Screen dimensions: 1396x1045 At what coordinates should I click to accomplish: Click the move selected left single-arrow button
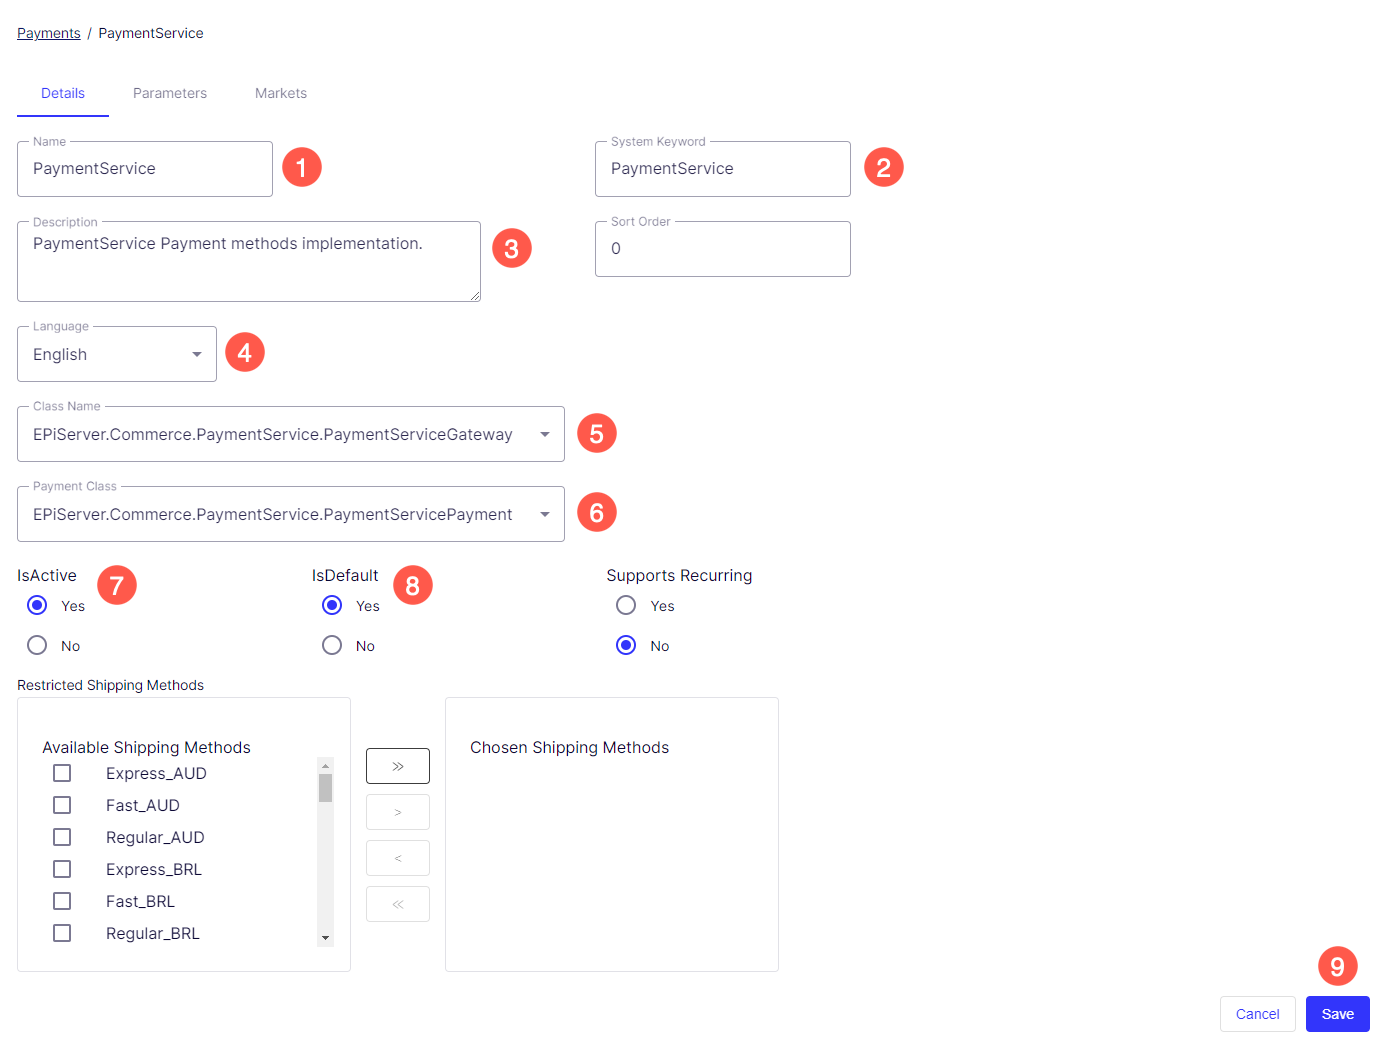(397, 858)
